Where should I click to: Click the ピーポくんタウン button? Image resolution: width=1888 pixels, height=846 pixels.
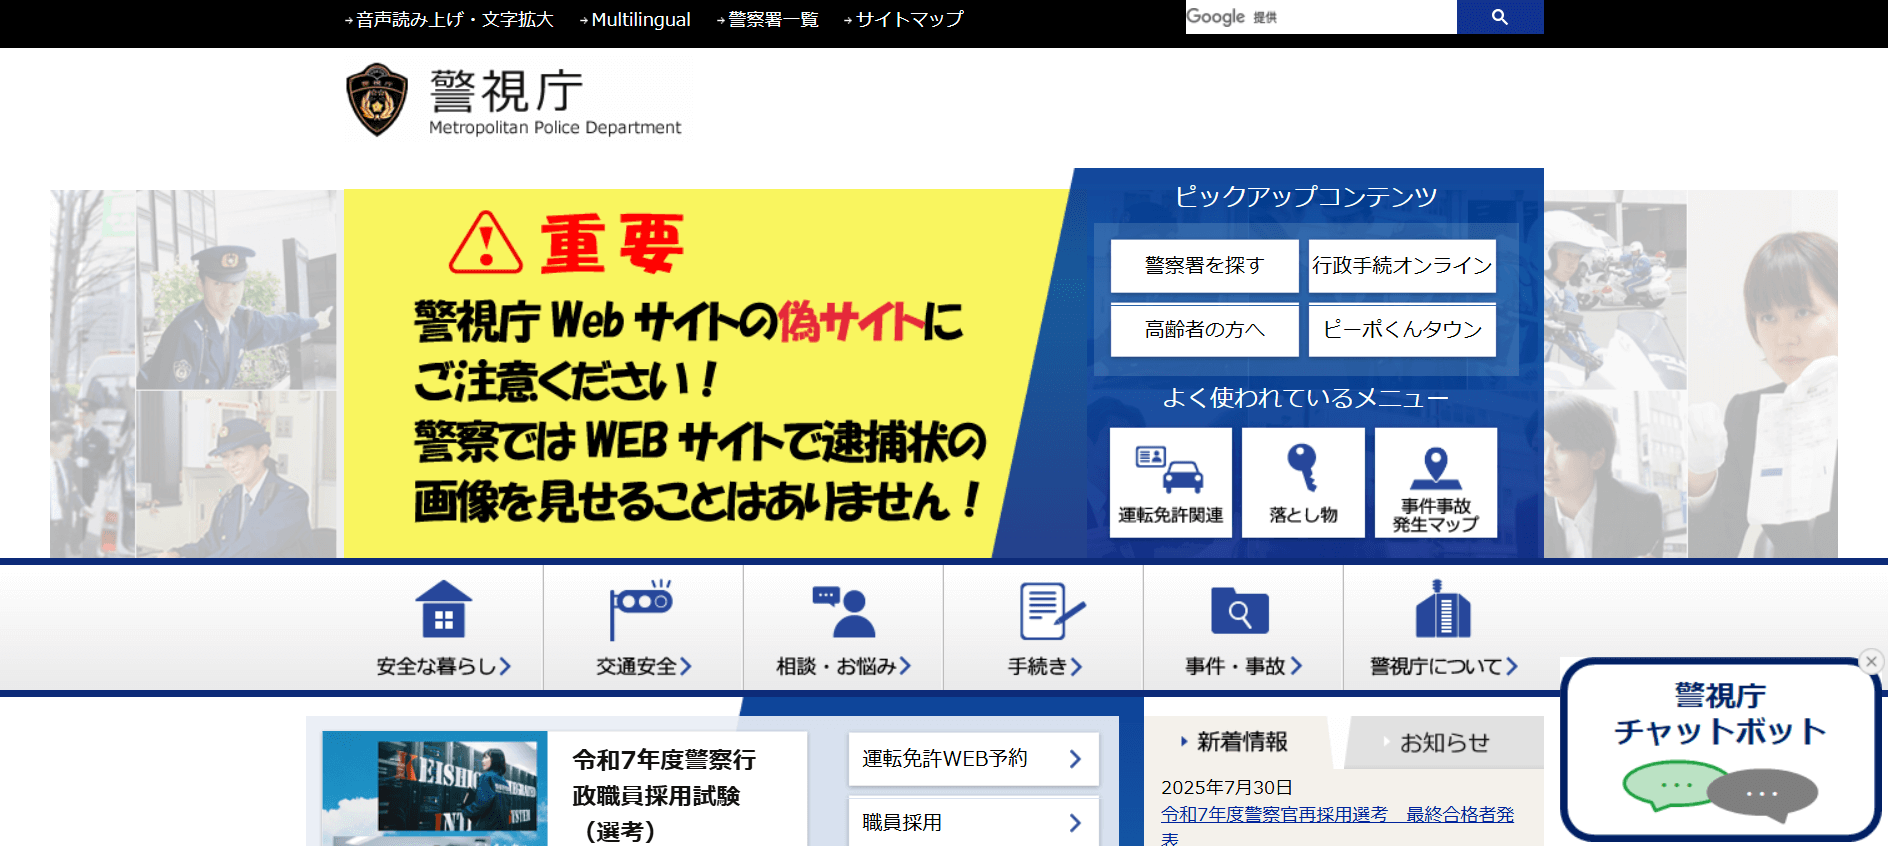coord(1402,329)
